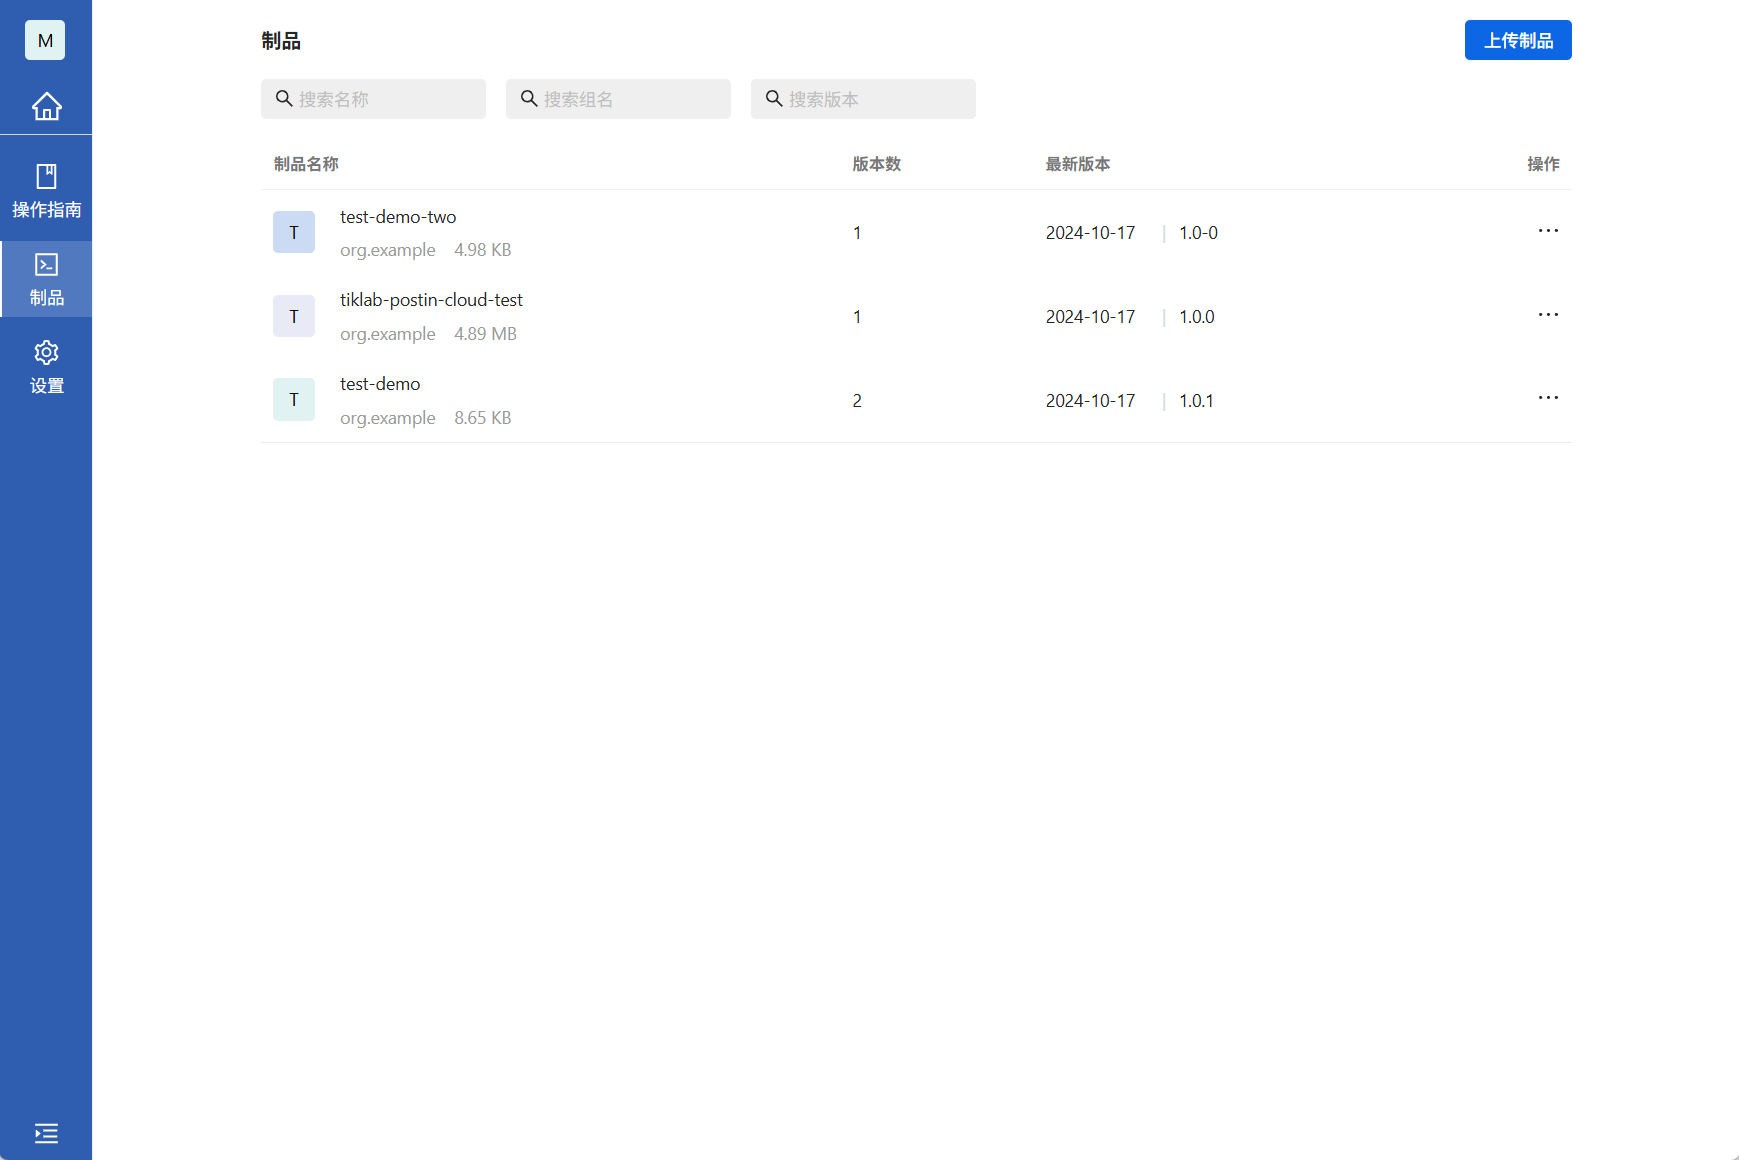Open the tiklab-postin-cloud-test artifact
1739x1160 pixels.
431,300
